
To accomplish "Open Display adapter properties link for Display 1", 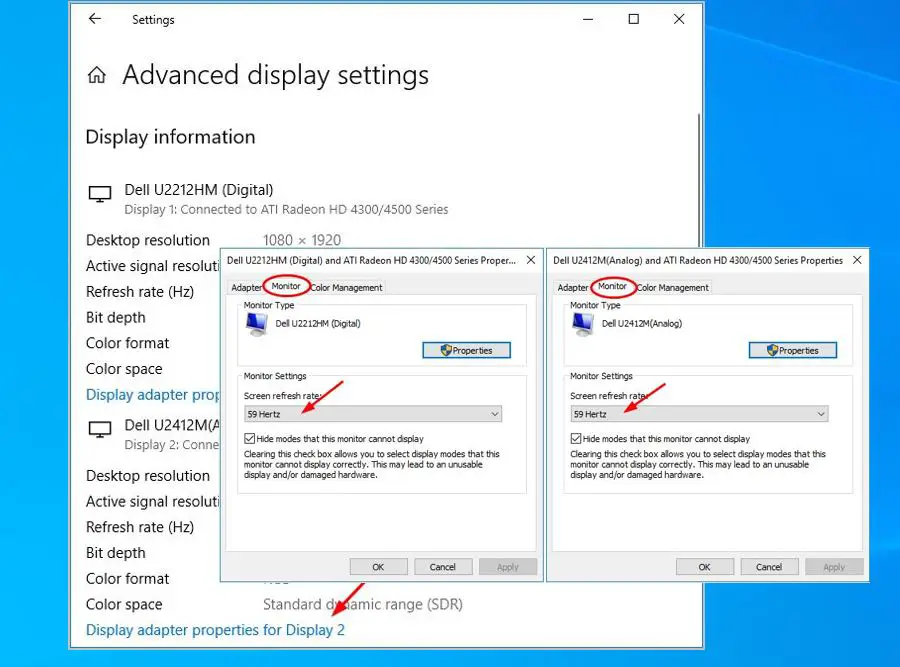I will coord(153,394).
